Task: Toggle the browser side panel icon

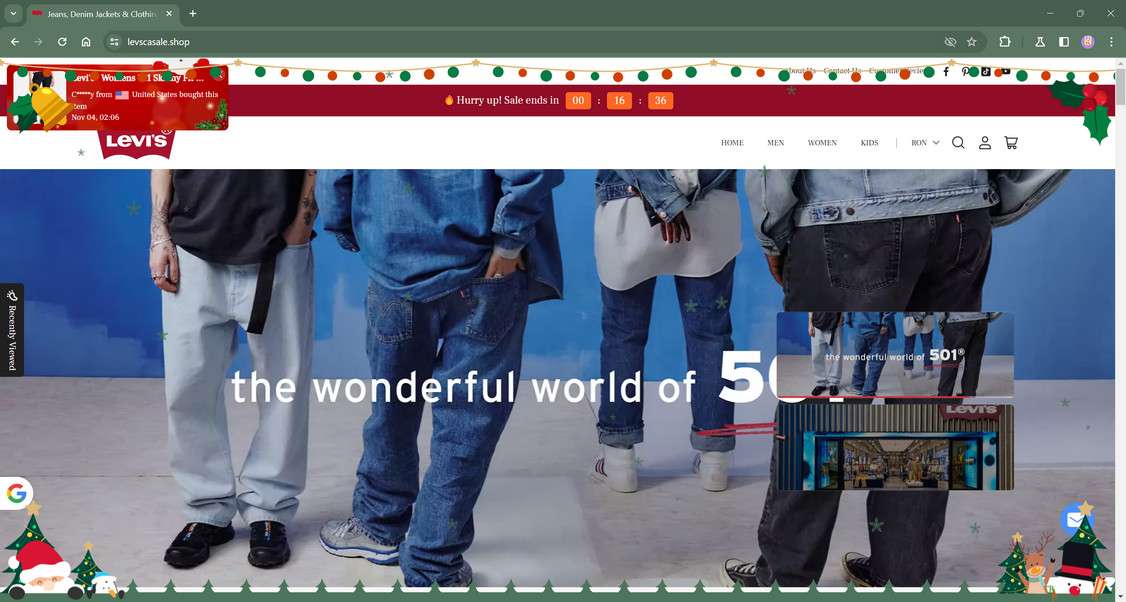Action: click(1064, 42)
